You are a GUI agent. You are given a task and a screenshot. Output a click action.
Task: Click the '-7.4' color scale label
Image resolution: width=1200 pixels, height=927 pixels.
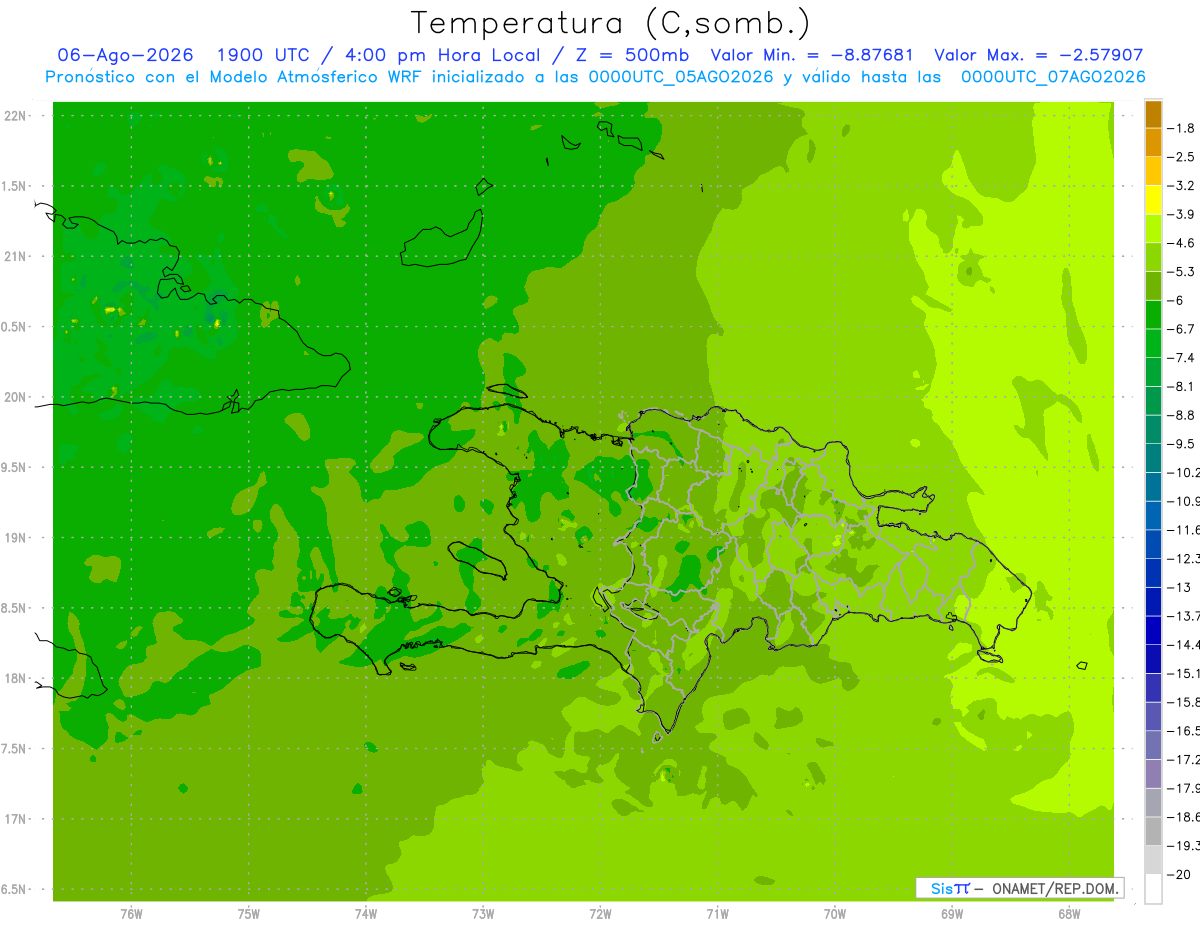pyautogui.click(x=1183, y=358)
